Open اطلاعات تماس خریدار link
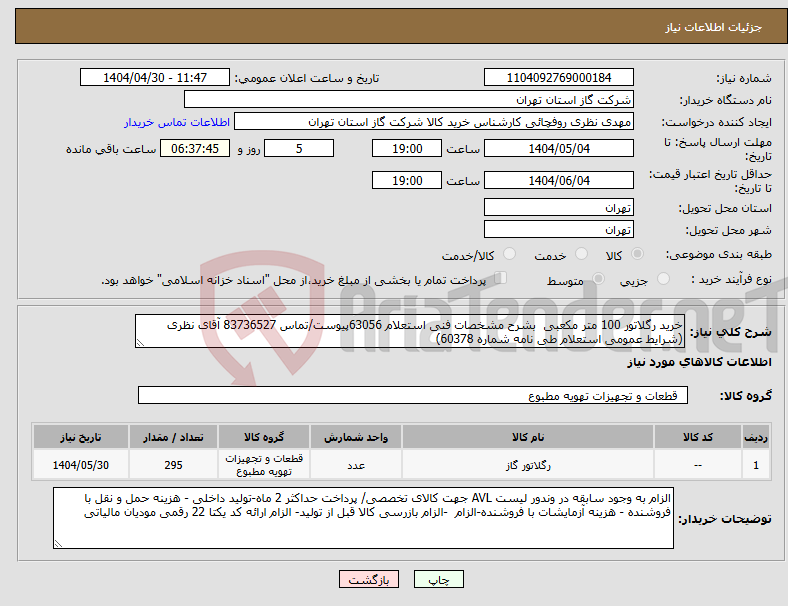 click(x=177, y=122)
